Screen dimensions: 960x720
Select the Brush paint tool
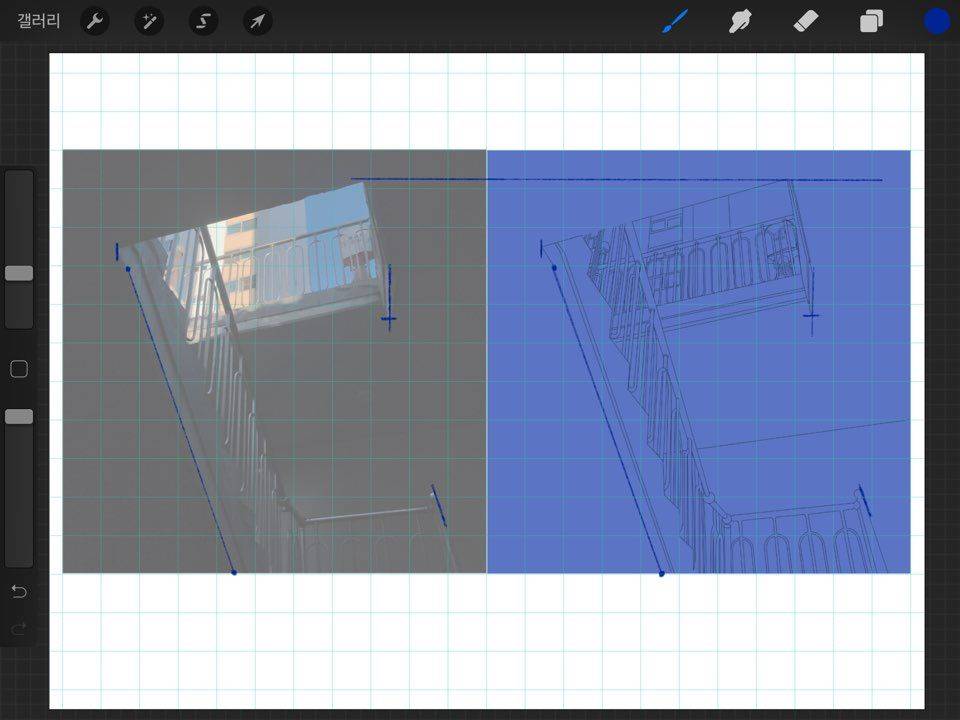coord(675,21)
